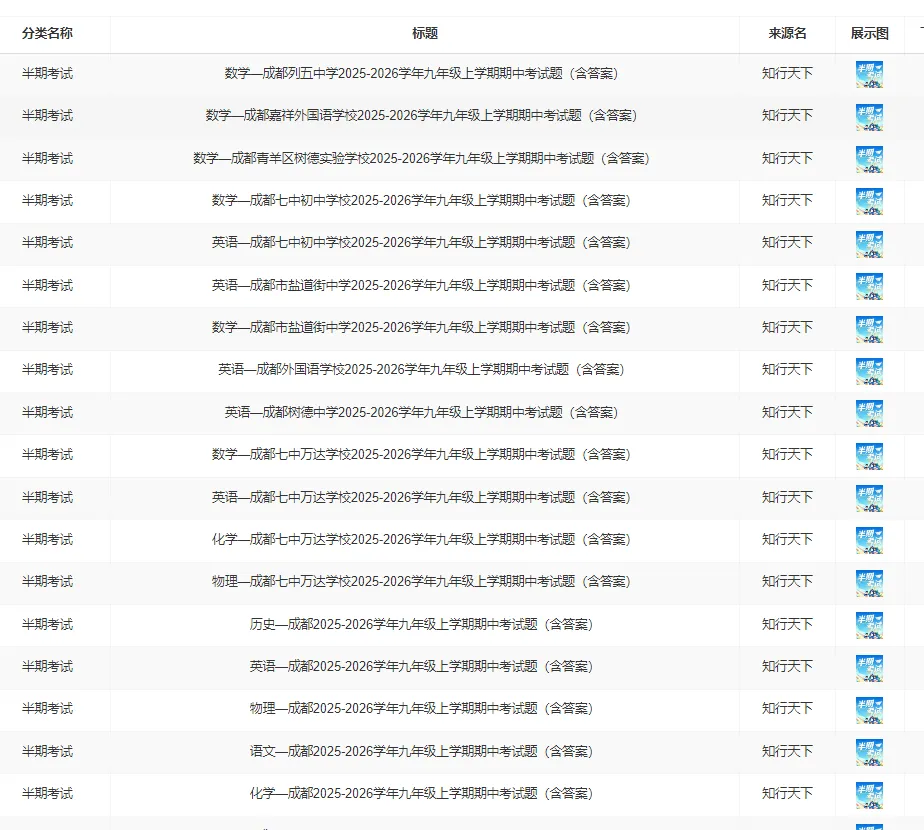This screenshot has width=924, height=830.
Task: Click 半期考试 in the 历史—成都2025-2026 row
Action: (x=47, y=624)
